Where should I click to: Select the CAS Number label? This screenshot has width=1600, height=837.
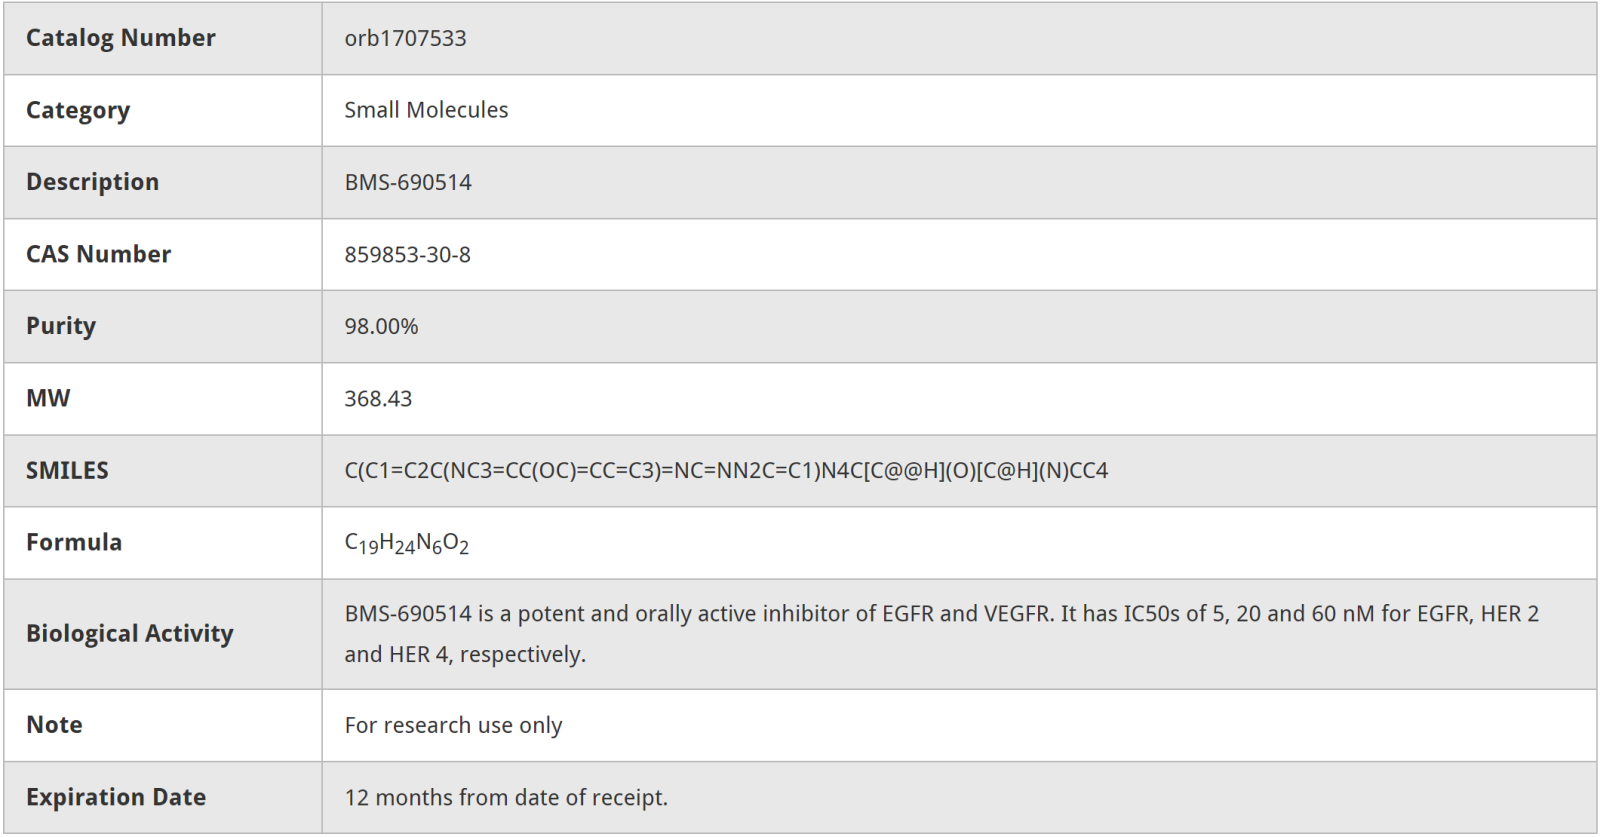click(98, 254)
